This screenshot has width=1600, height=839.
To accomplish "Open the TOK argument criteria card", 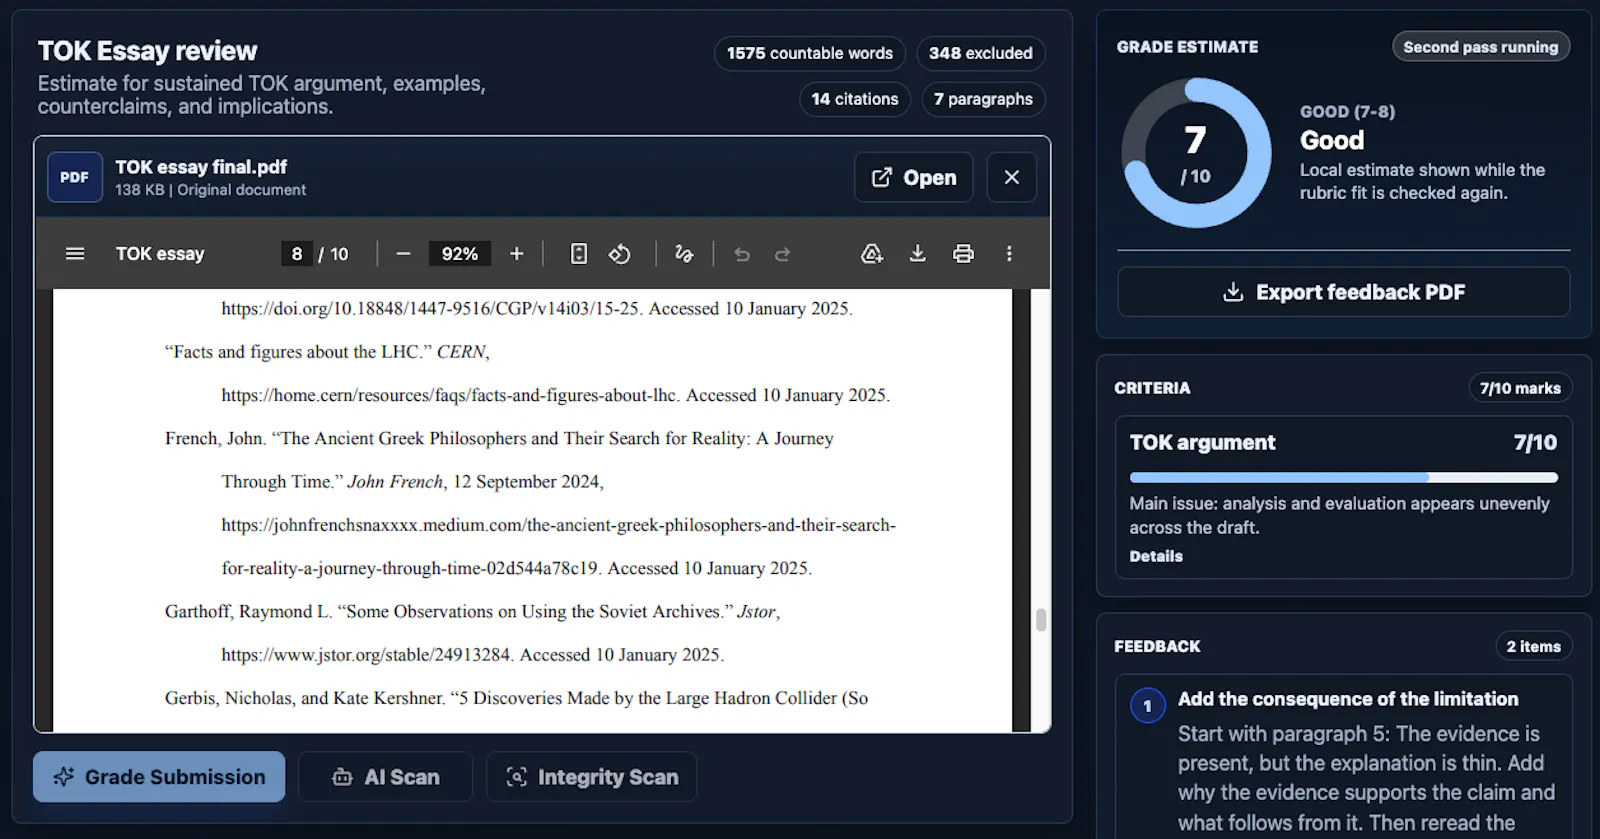I will (1344, 497).
